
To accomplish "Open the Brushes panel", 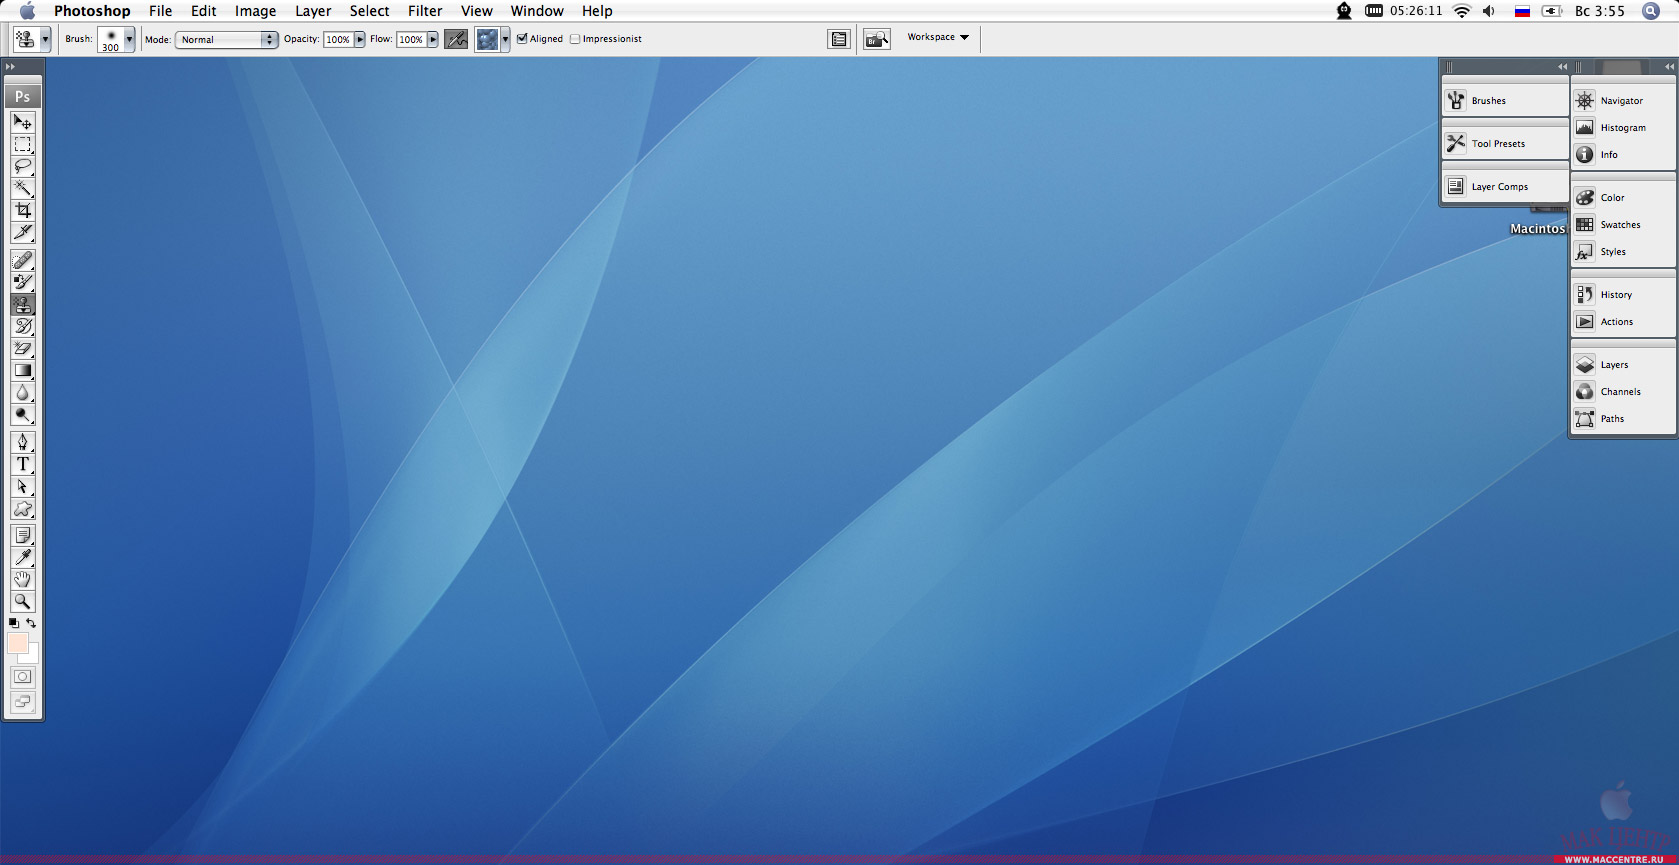I will [1505, 100].
